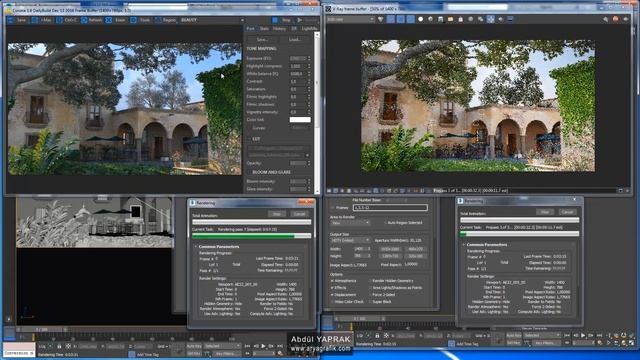Collapse Common Parameters in right Rendering dialog

pos(464,244)
